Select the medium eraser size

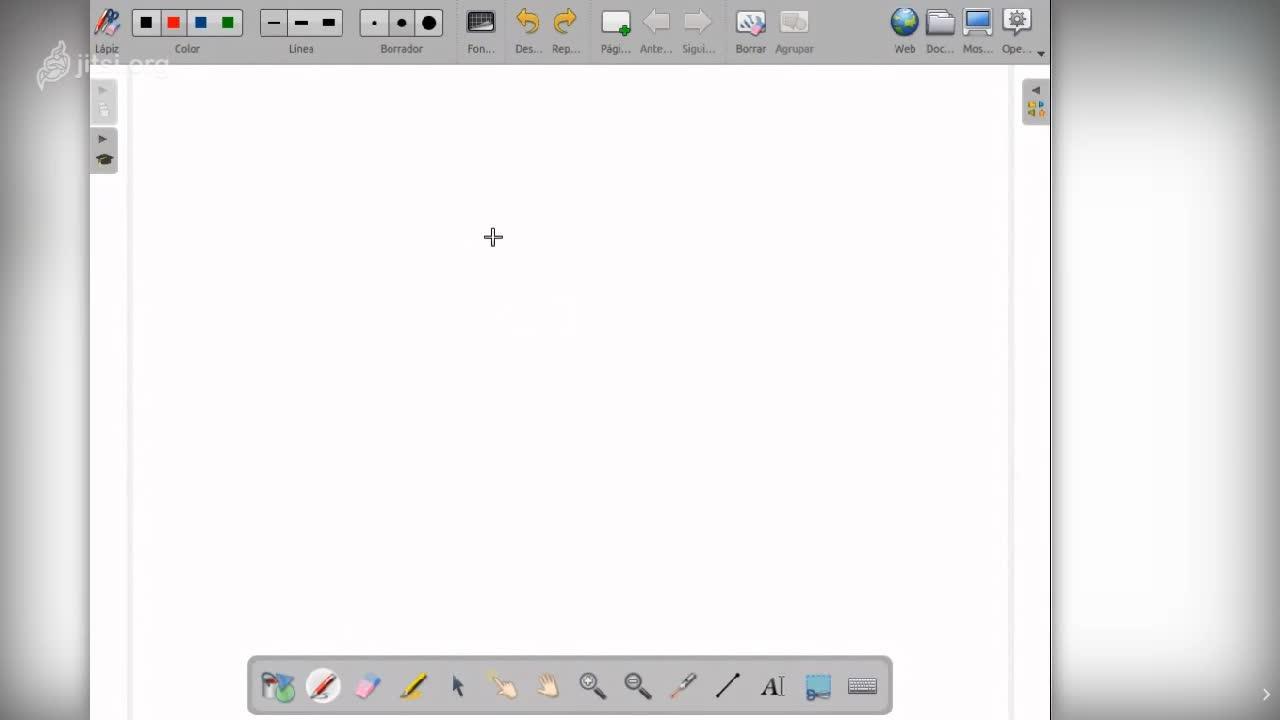(401, 23)
